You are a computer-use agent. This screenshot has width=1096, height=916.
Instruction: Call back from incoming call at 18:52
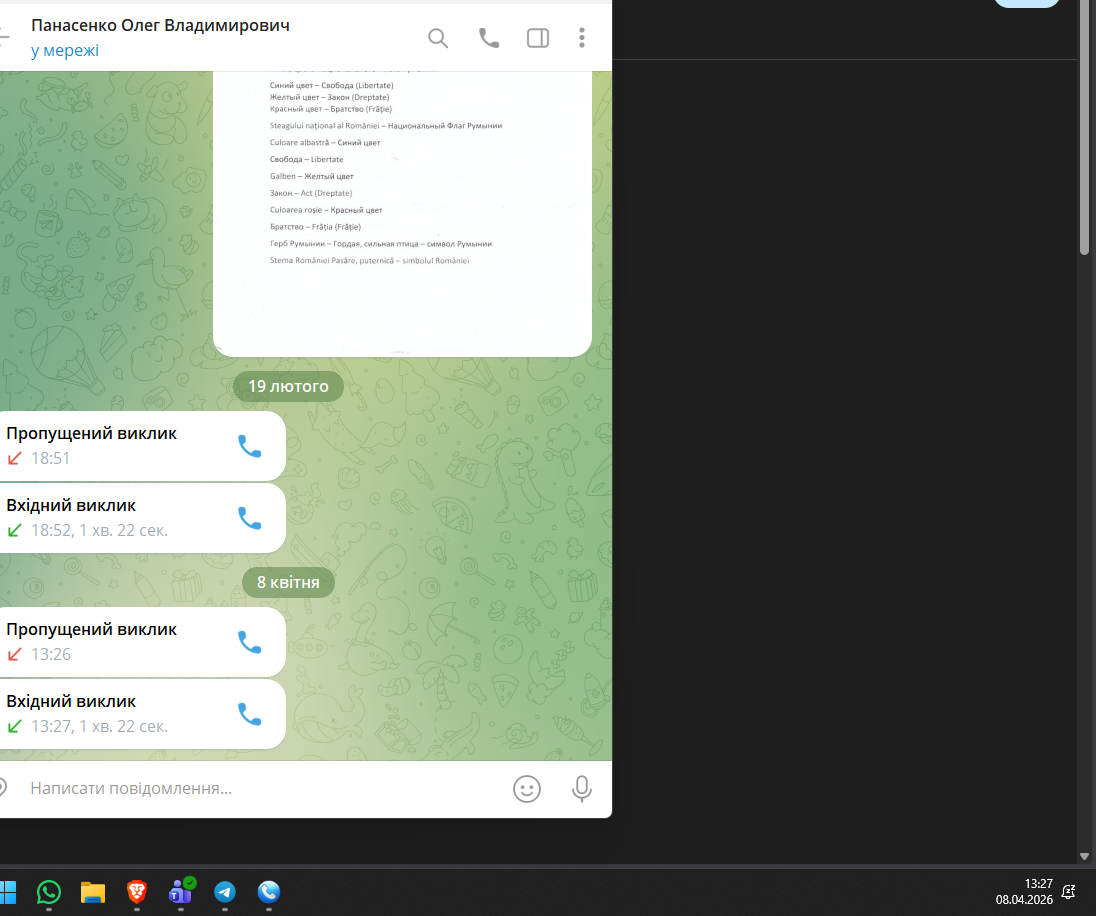pos(250,518)
